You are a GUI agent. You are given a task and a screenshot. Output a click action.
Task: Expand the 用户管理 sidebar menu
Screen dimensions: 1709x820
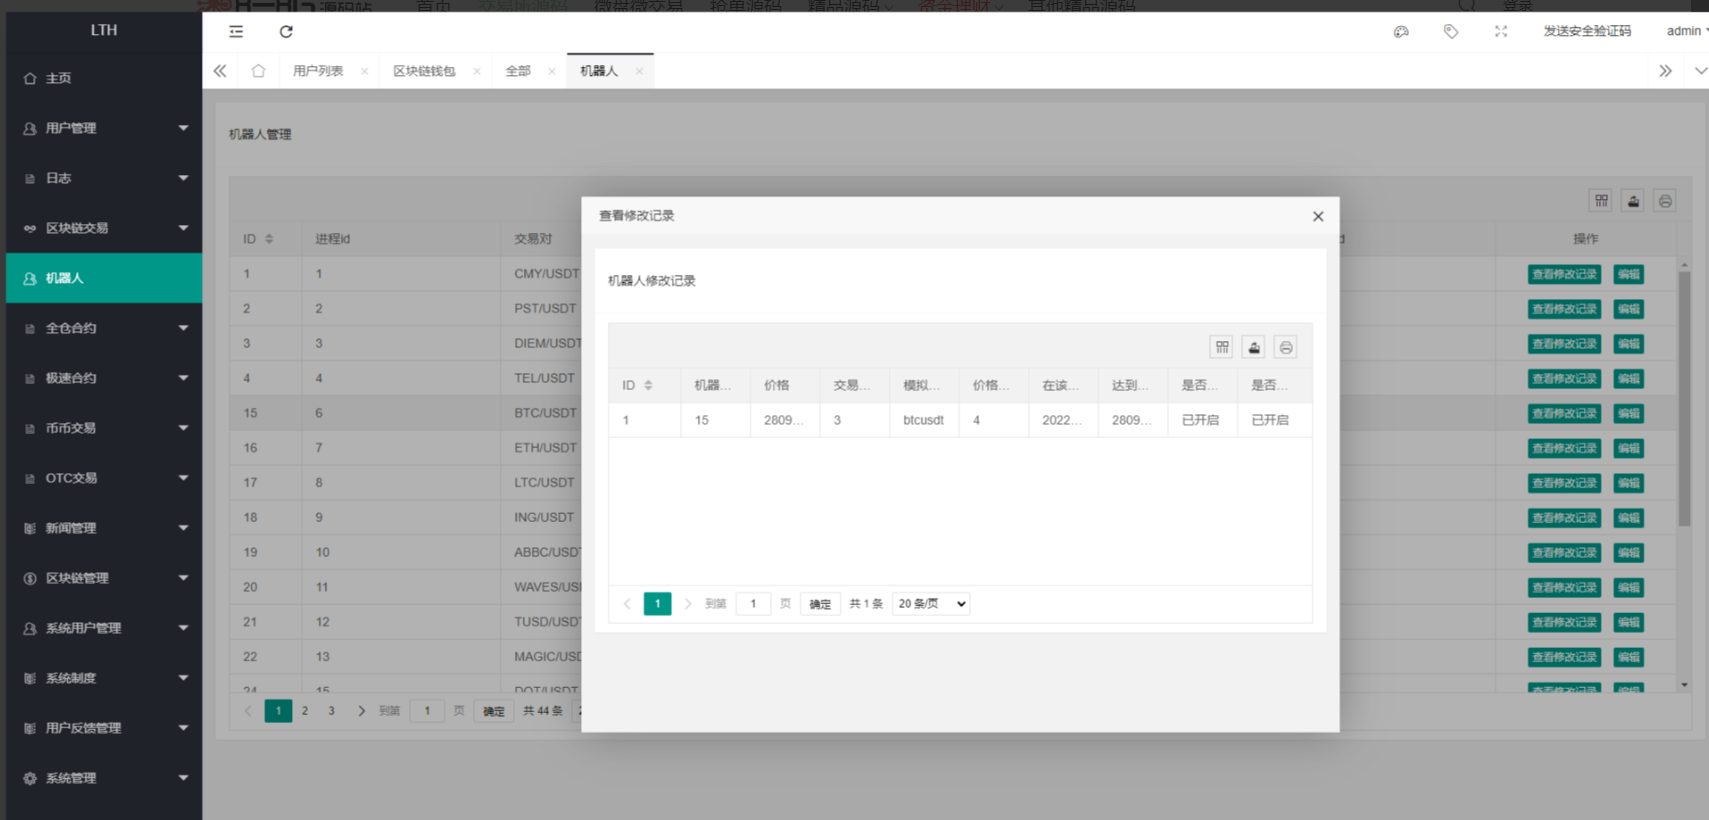(104, 128)
